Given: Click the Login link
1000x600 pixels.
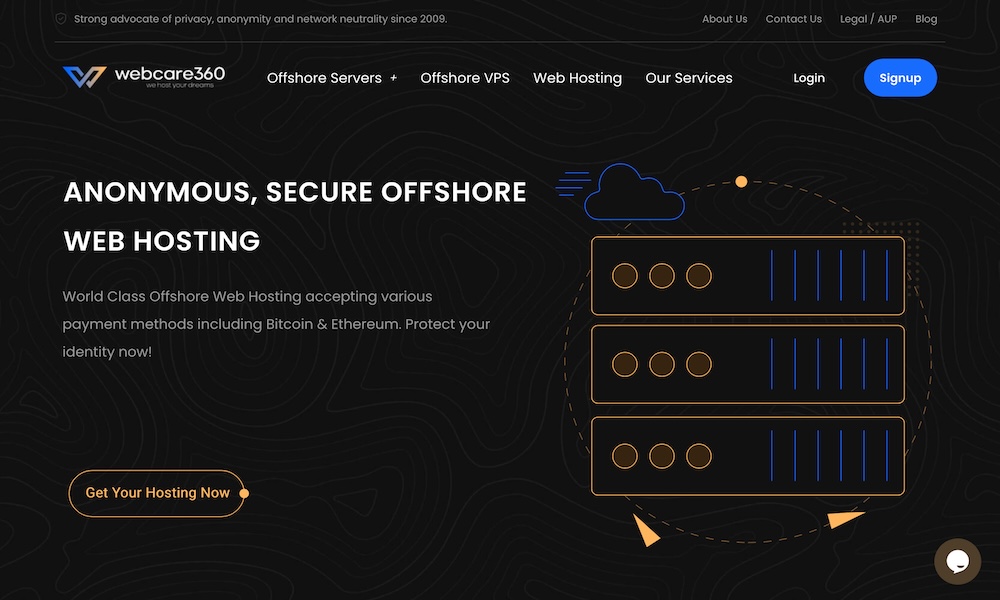Looking at the screenshot, I should (809, 78).
